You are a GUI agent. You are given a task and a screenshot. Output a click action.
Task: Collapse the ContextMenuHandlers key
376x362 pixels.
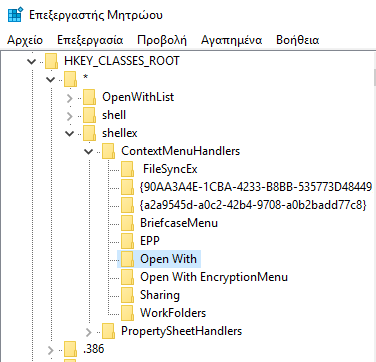(x=89, y=152)
